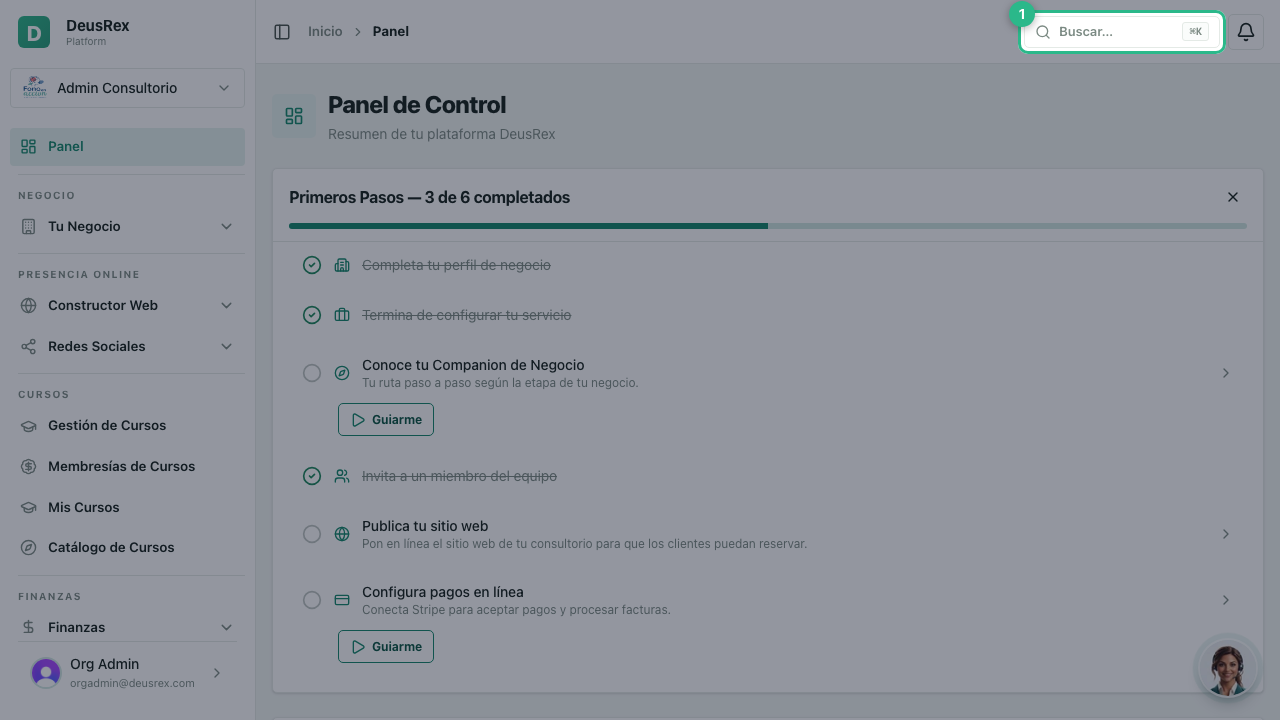This screenshot has height=720, width=1280.
Task: Click the Catálogo de Cursos compass icon
Action: coord(29,547)
